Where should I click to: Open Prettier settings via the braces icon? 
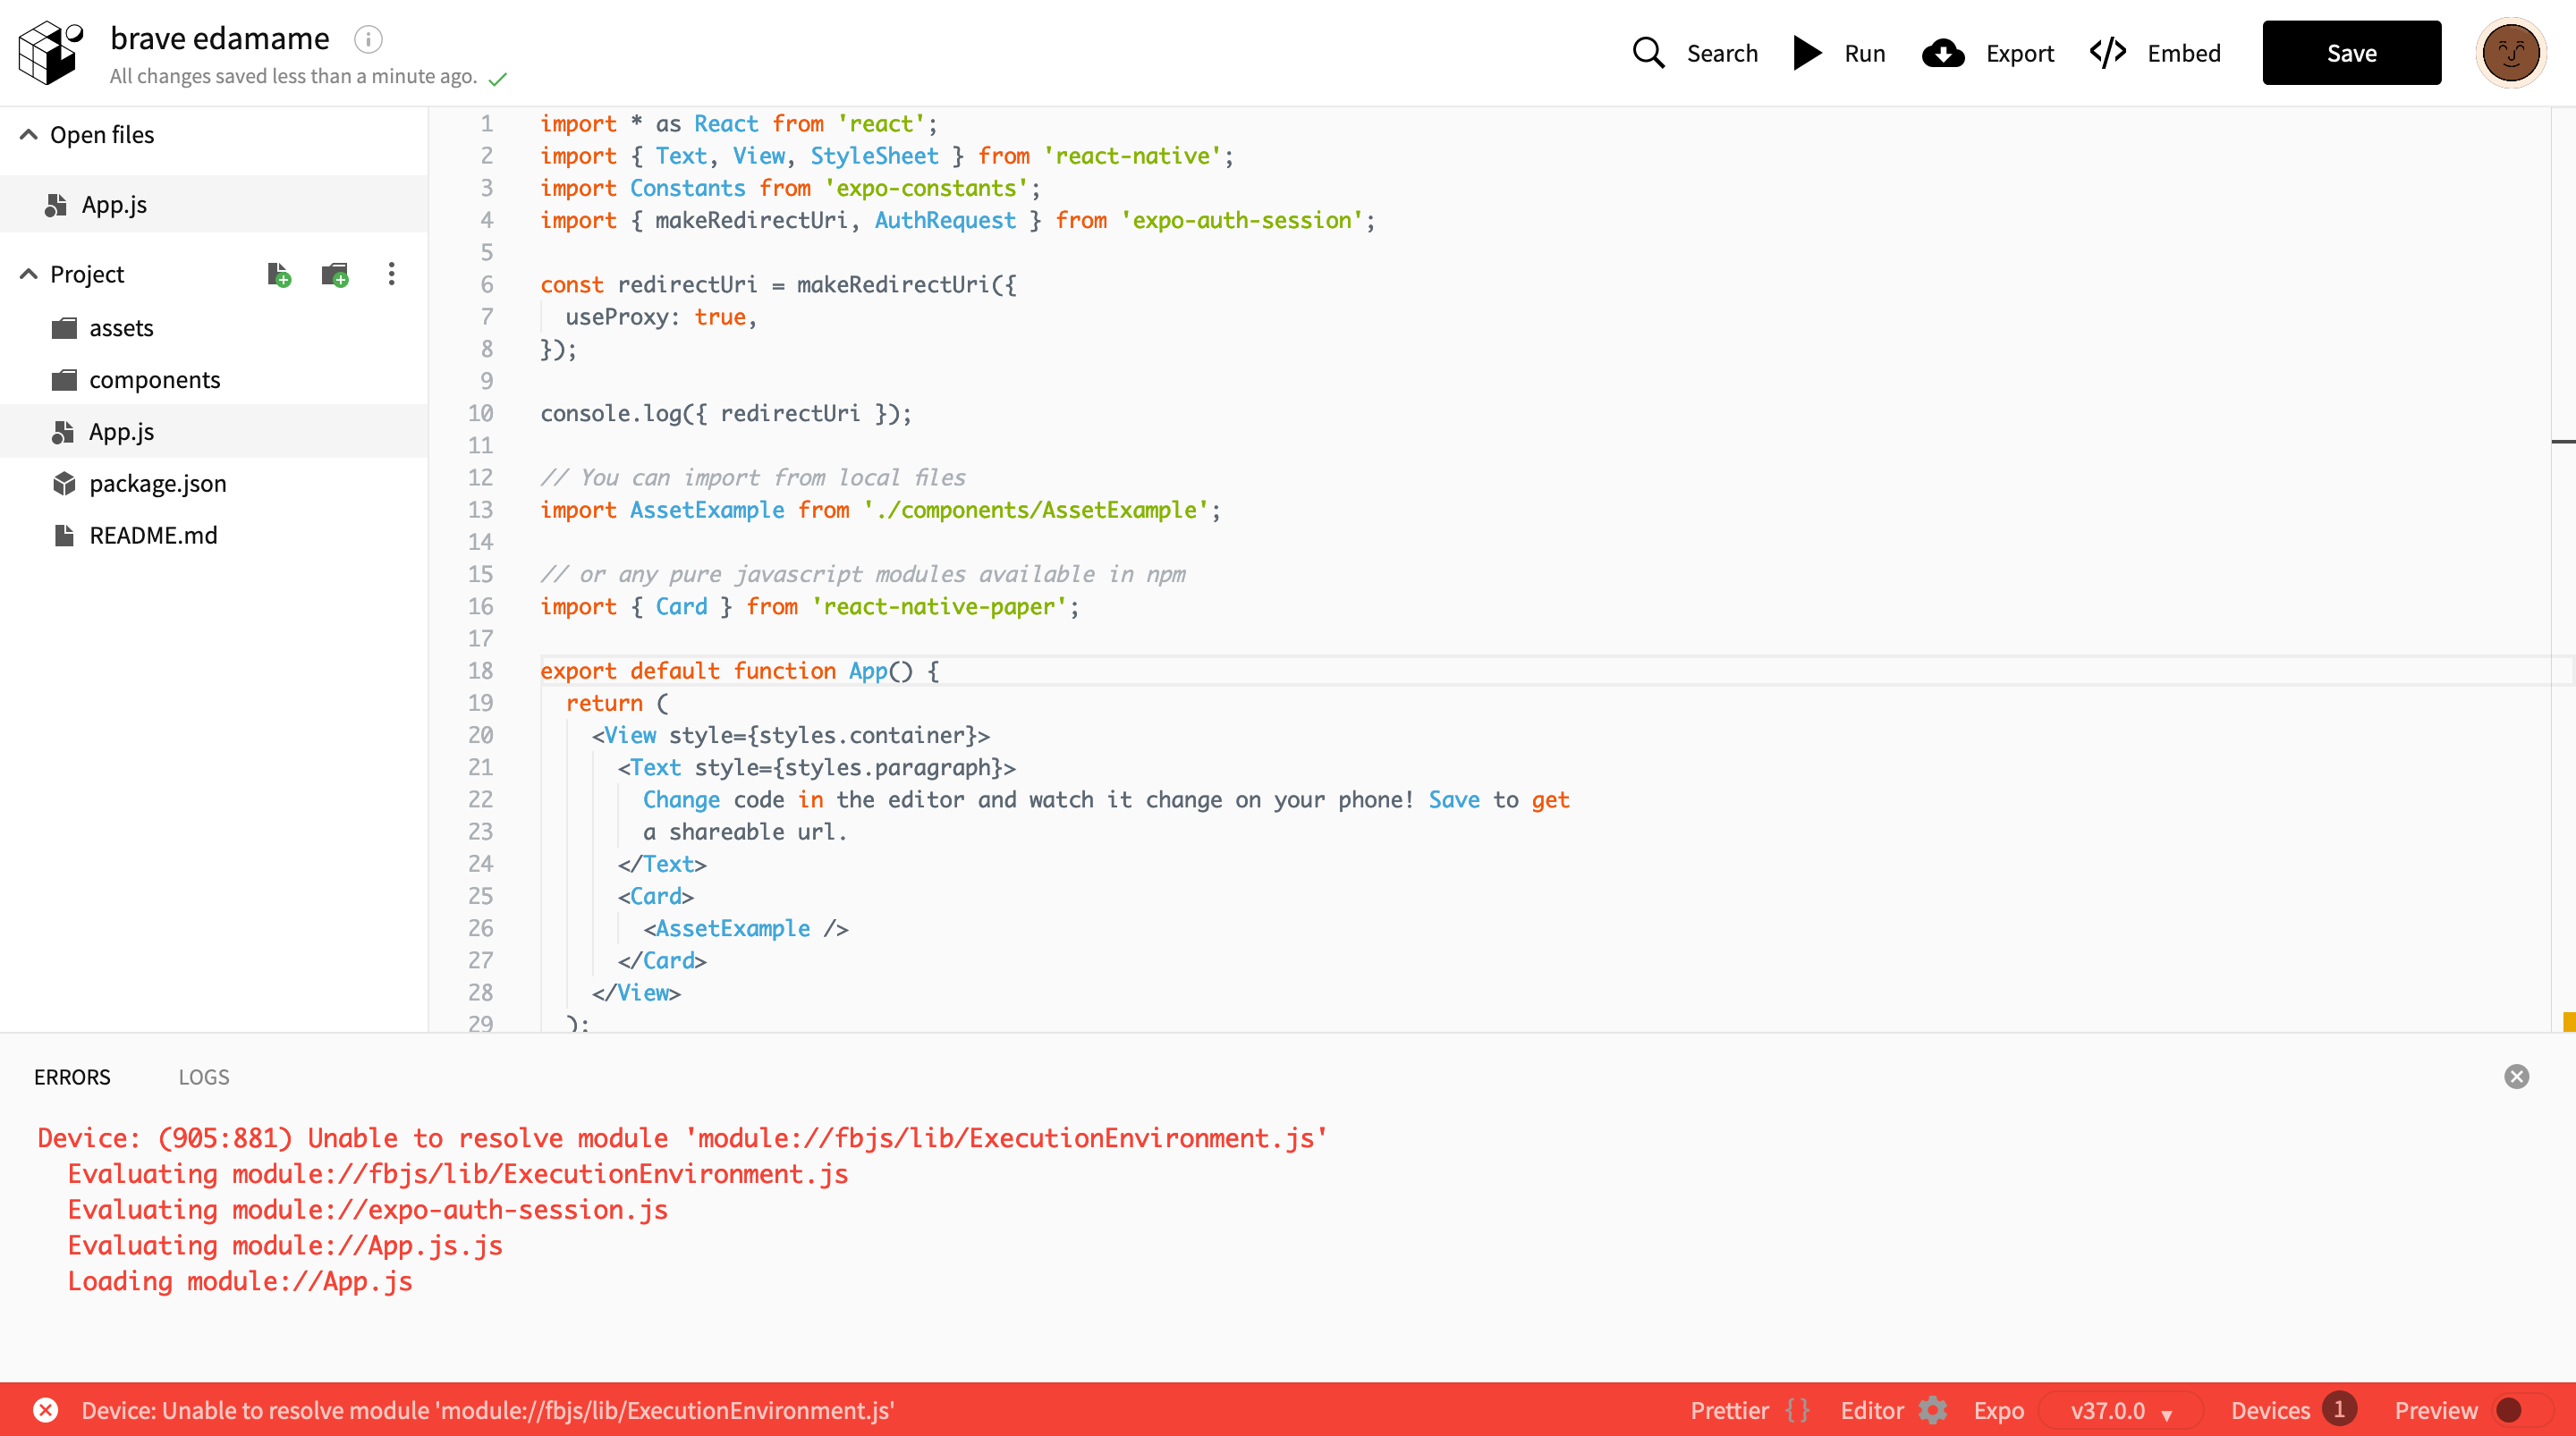[1796, 1410]
